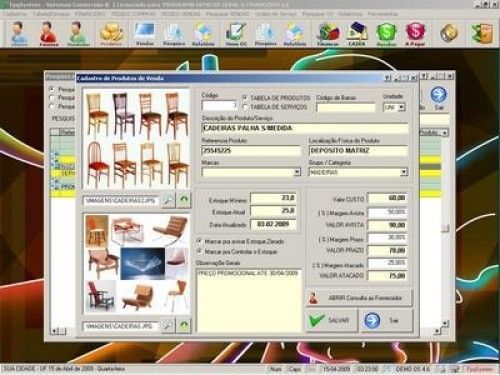Screen dimensions: 500x375
Task: Open the Produto dropdown in background window
Action: (444, 133)
